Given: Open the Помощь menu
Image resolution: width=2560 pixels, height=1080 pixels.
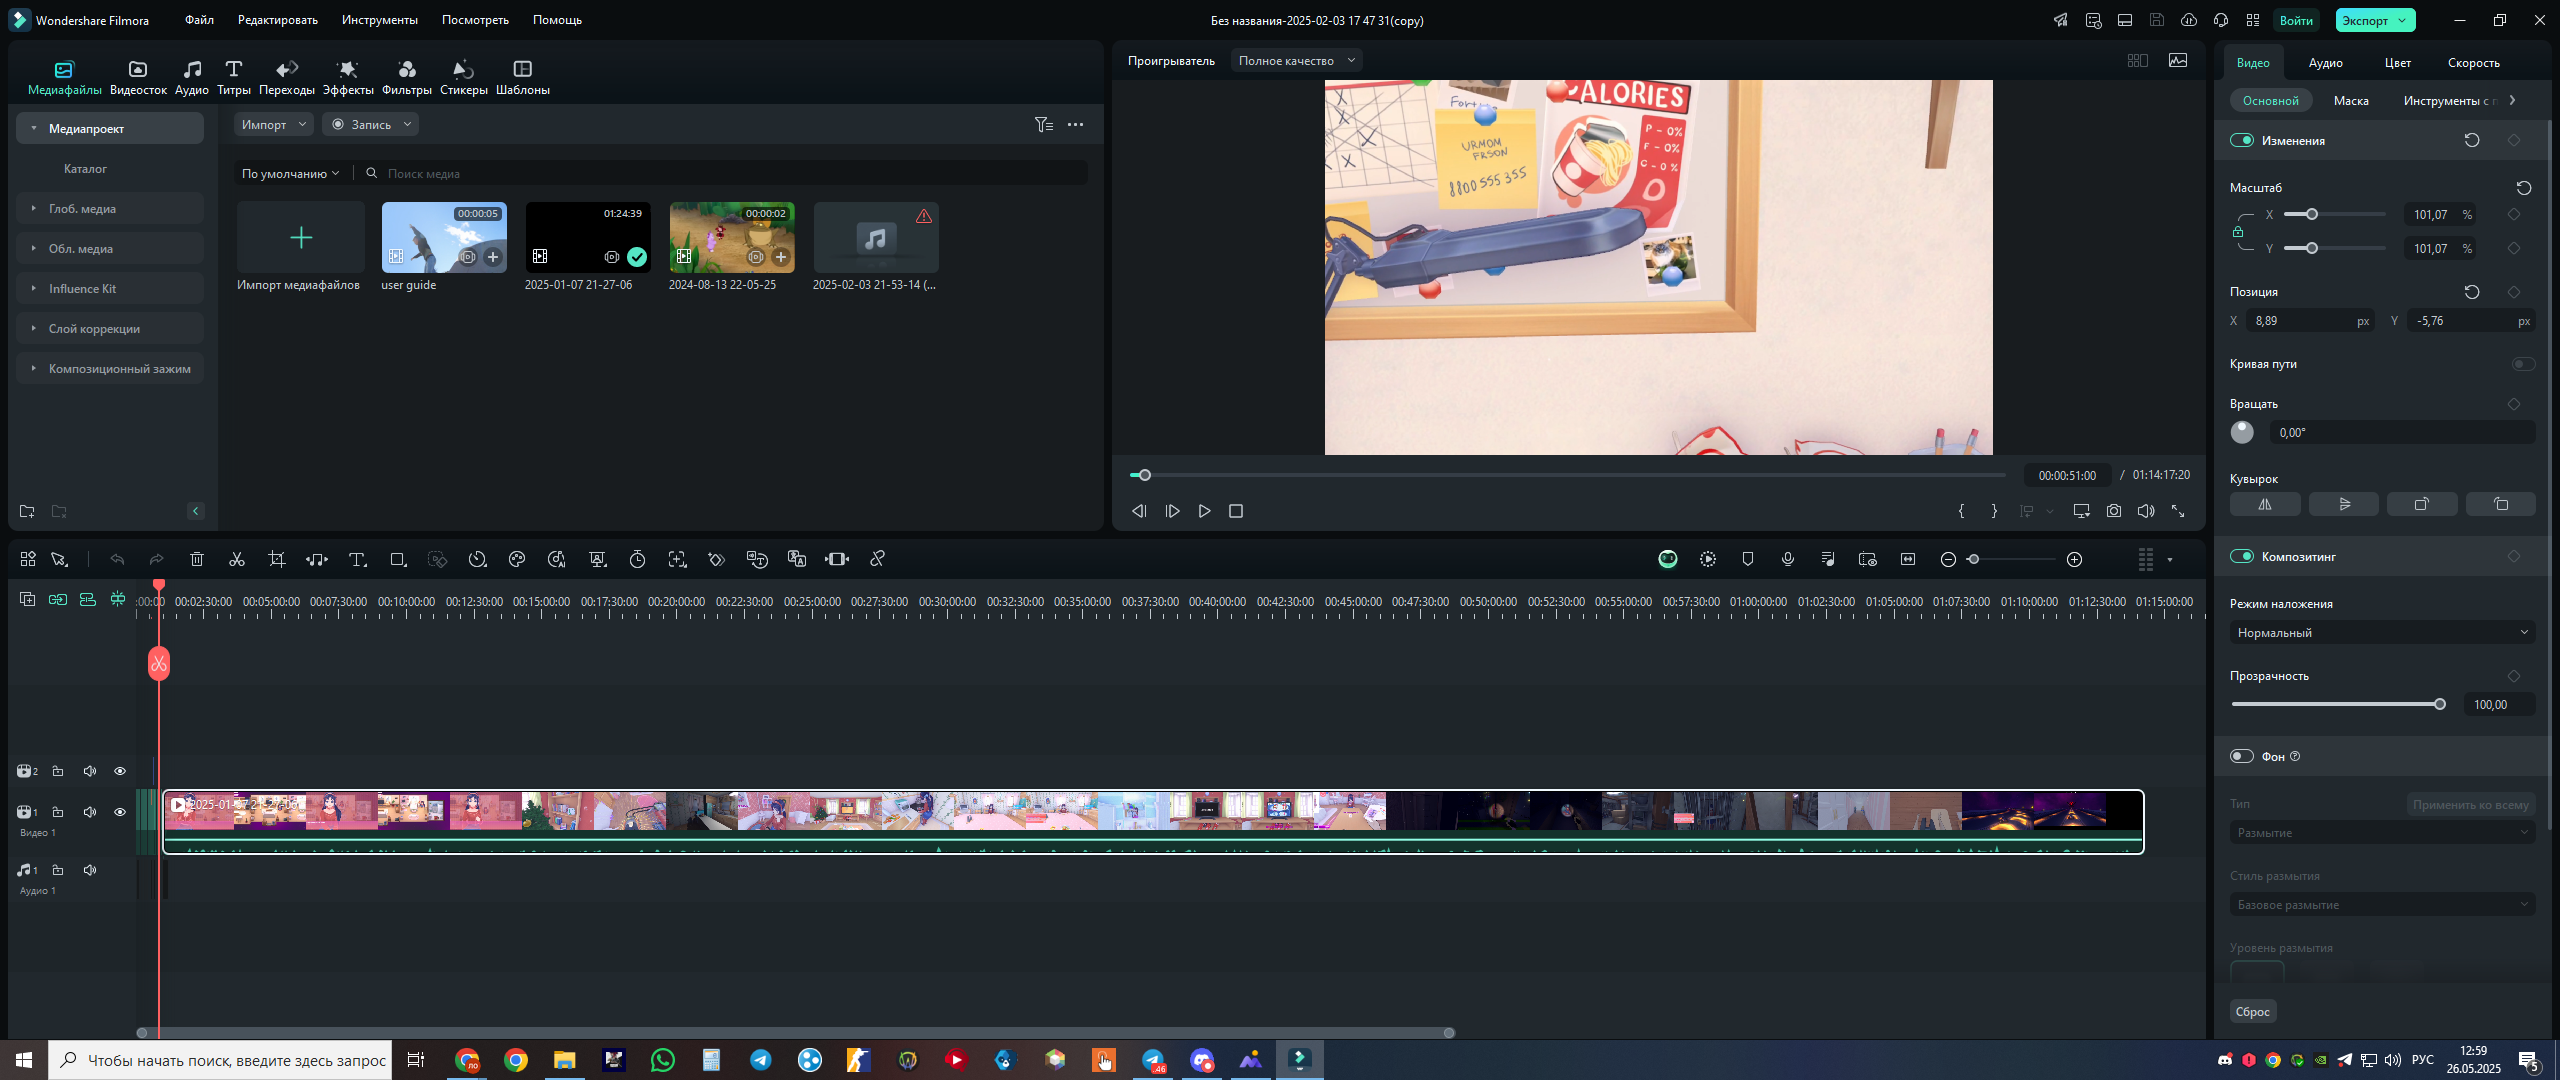Looking at the screenshot, I should (557, 20).
